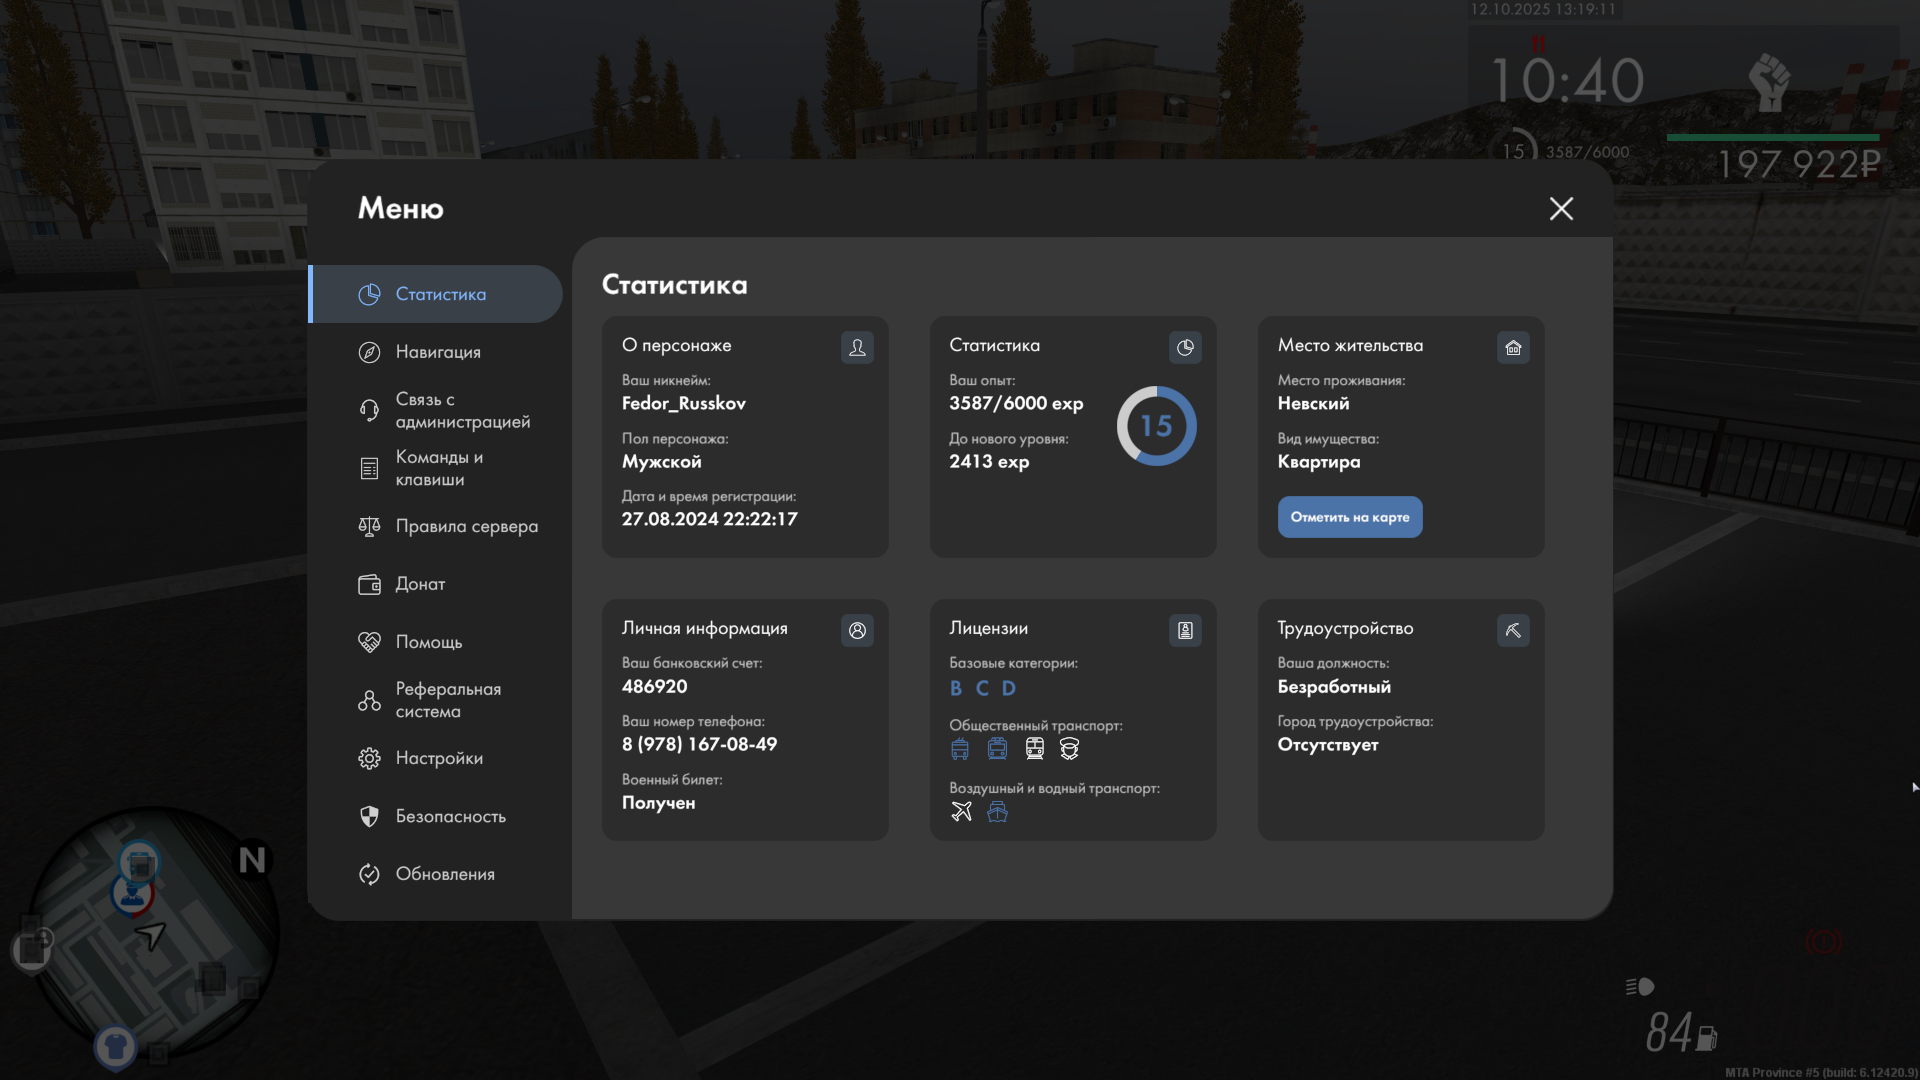Click the boat license icon
The width and height of the screenshot is (1920, 1080).
[x=997, y=811]
